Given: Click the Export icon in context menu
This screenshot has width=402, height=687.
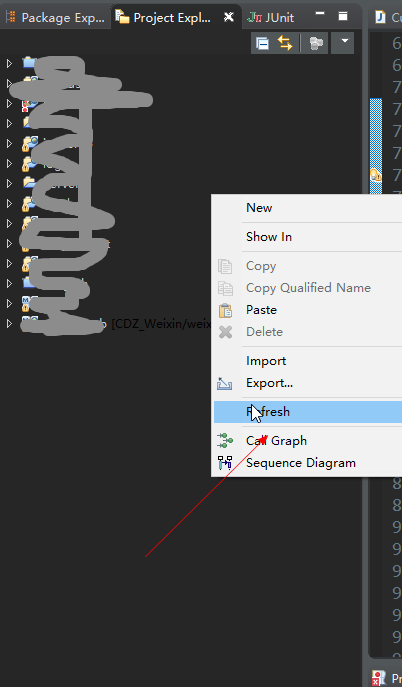Looking at the screenshot, I should tap(225, 384).
